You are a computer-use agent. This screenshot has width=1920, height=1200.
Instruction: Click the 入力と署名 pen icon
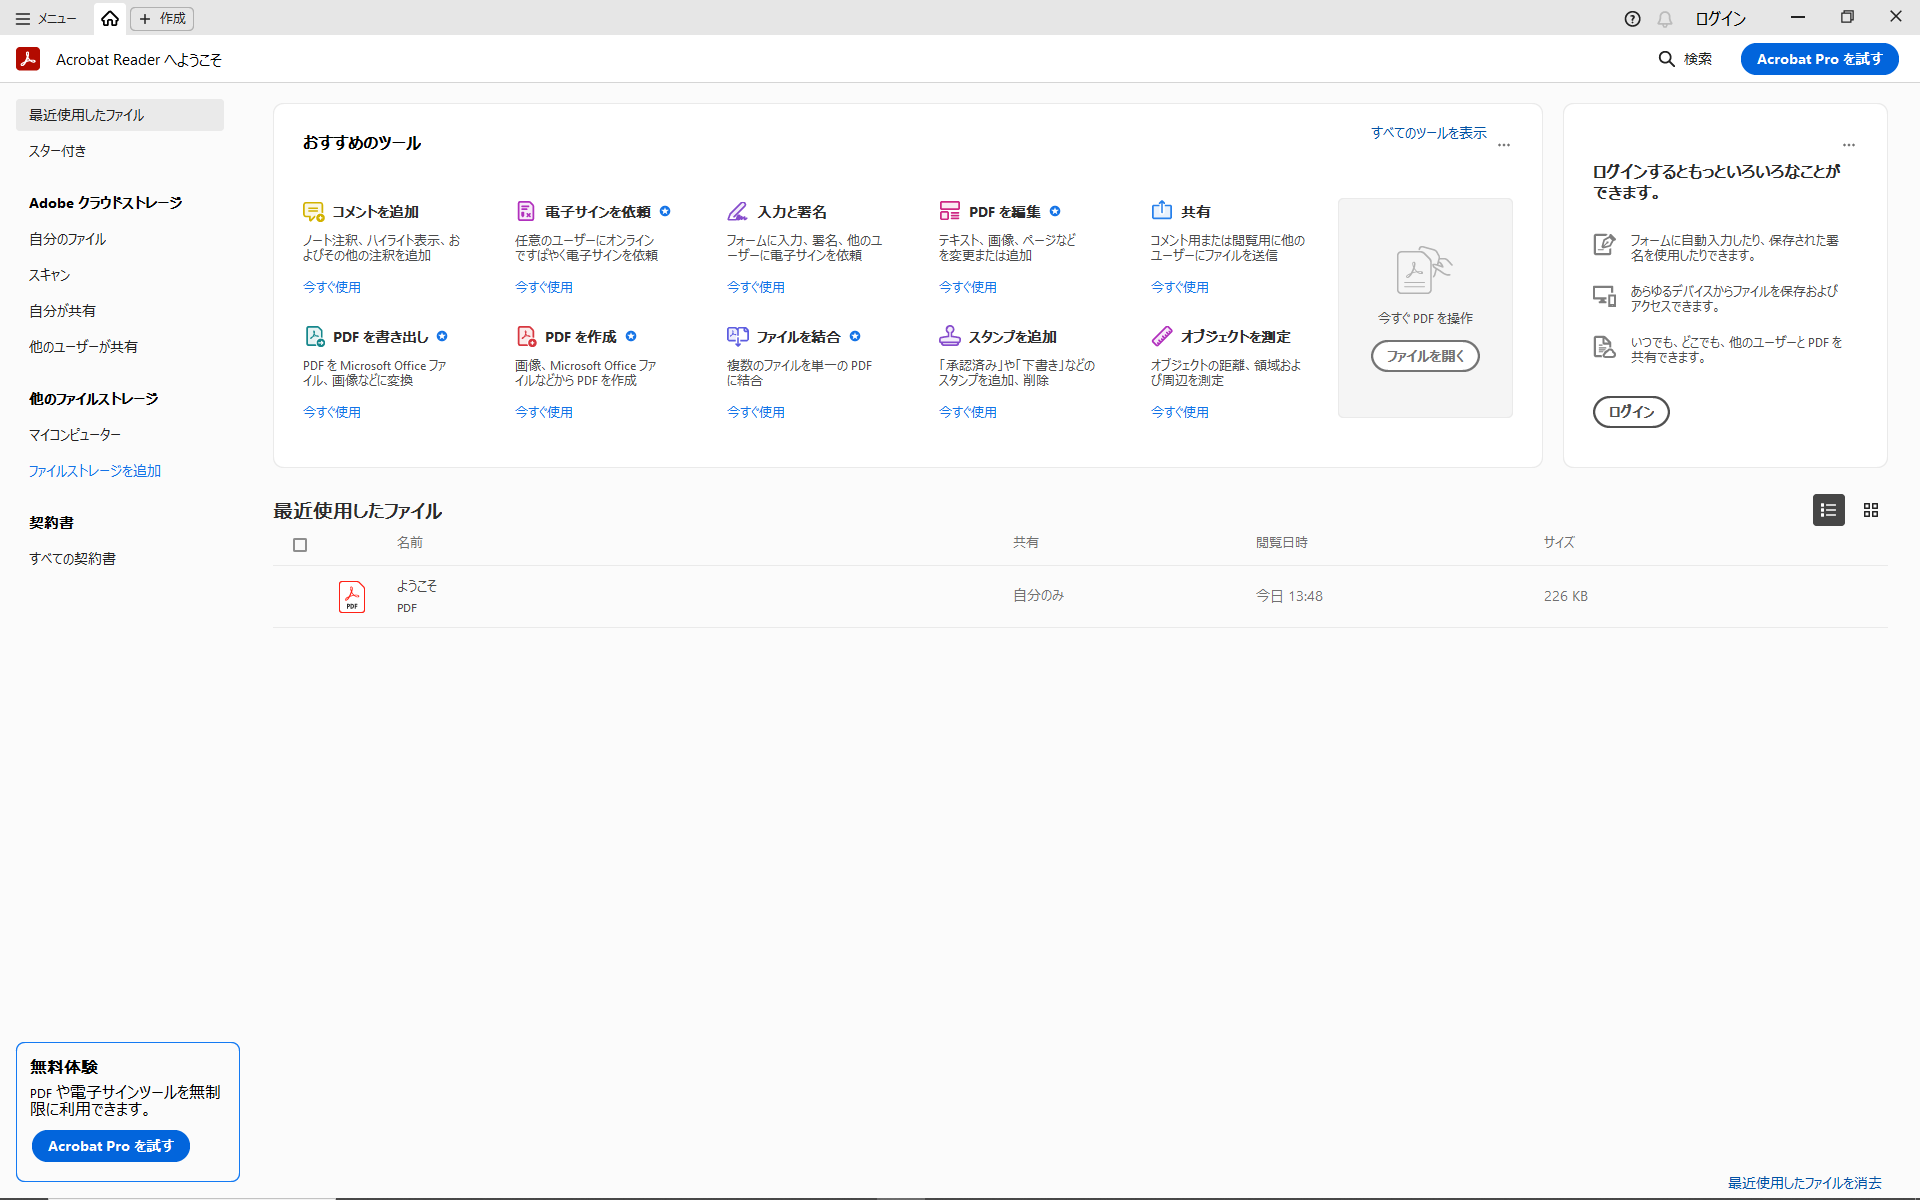pyautogui.click(x=737, y=211)
